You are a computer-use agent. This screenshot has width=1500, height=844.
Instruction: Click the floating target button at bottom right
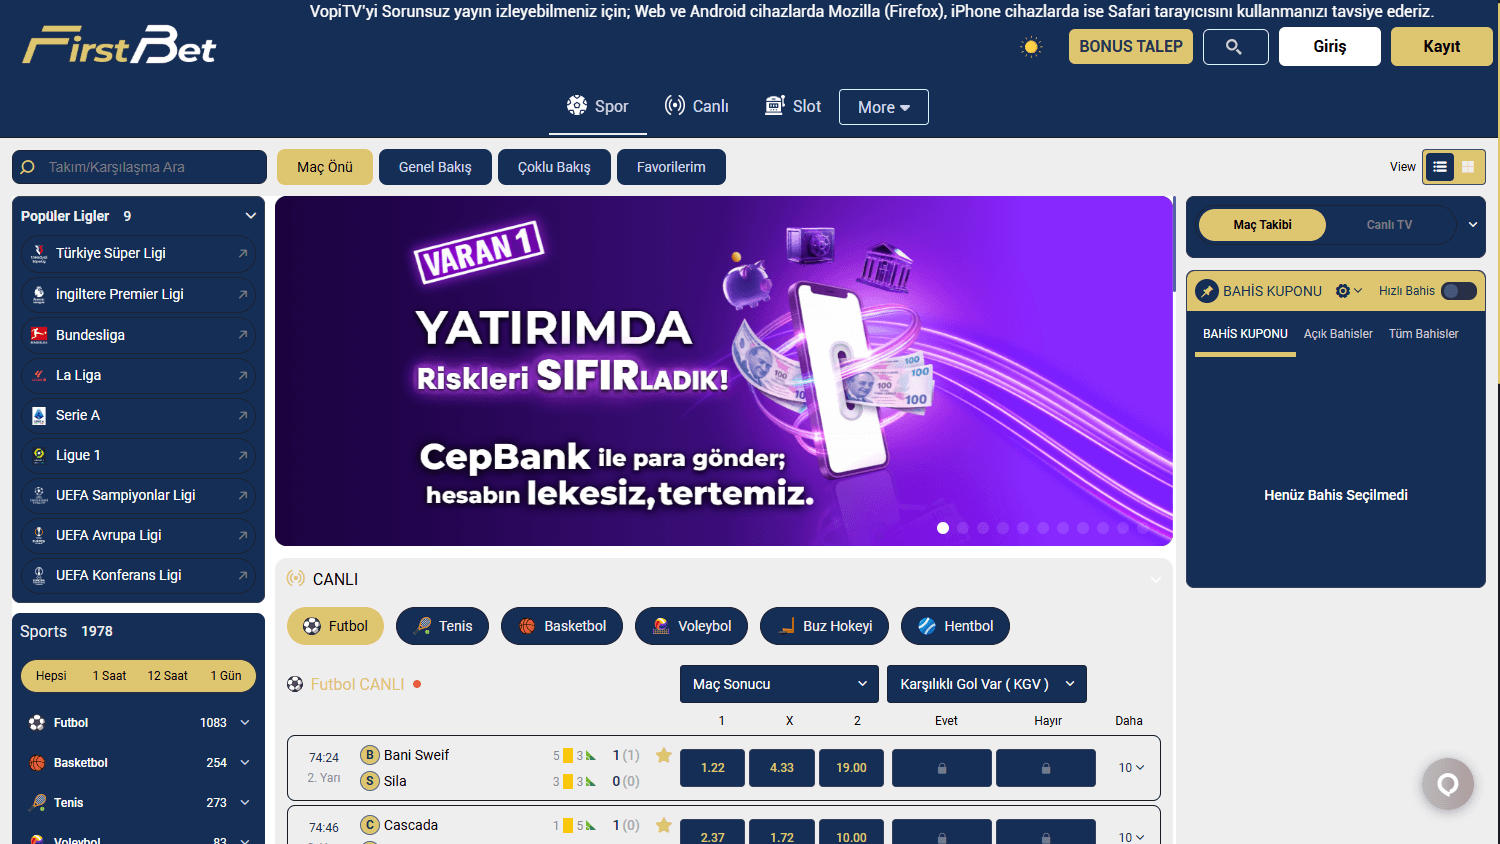1448,784
